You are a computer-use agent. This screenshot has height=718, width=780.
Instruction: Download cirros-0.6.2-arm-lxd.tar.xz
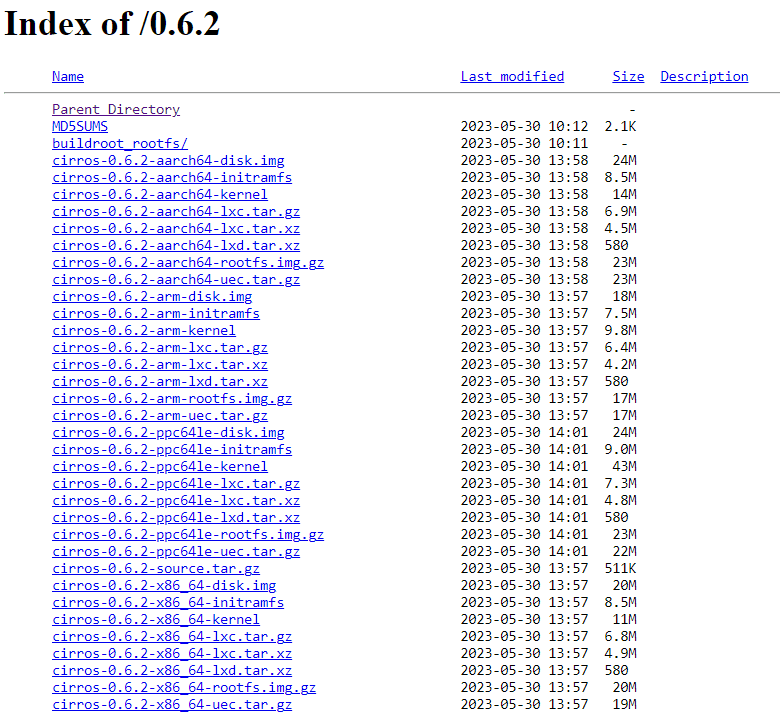tap(160, 381)
